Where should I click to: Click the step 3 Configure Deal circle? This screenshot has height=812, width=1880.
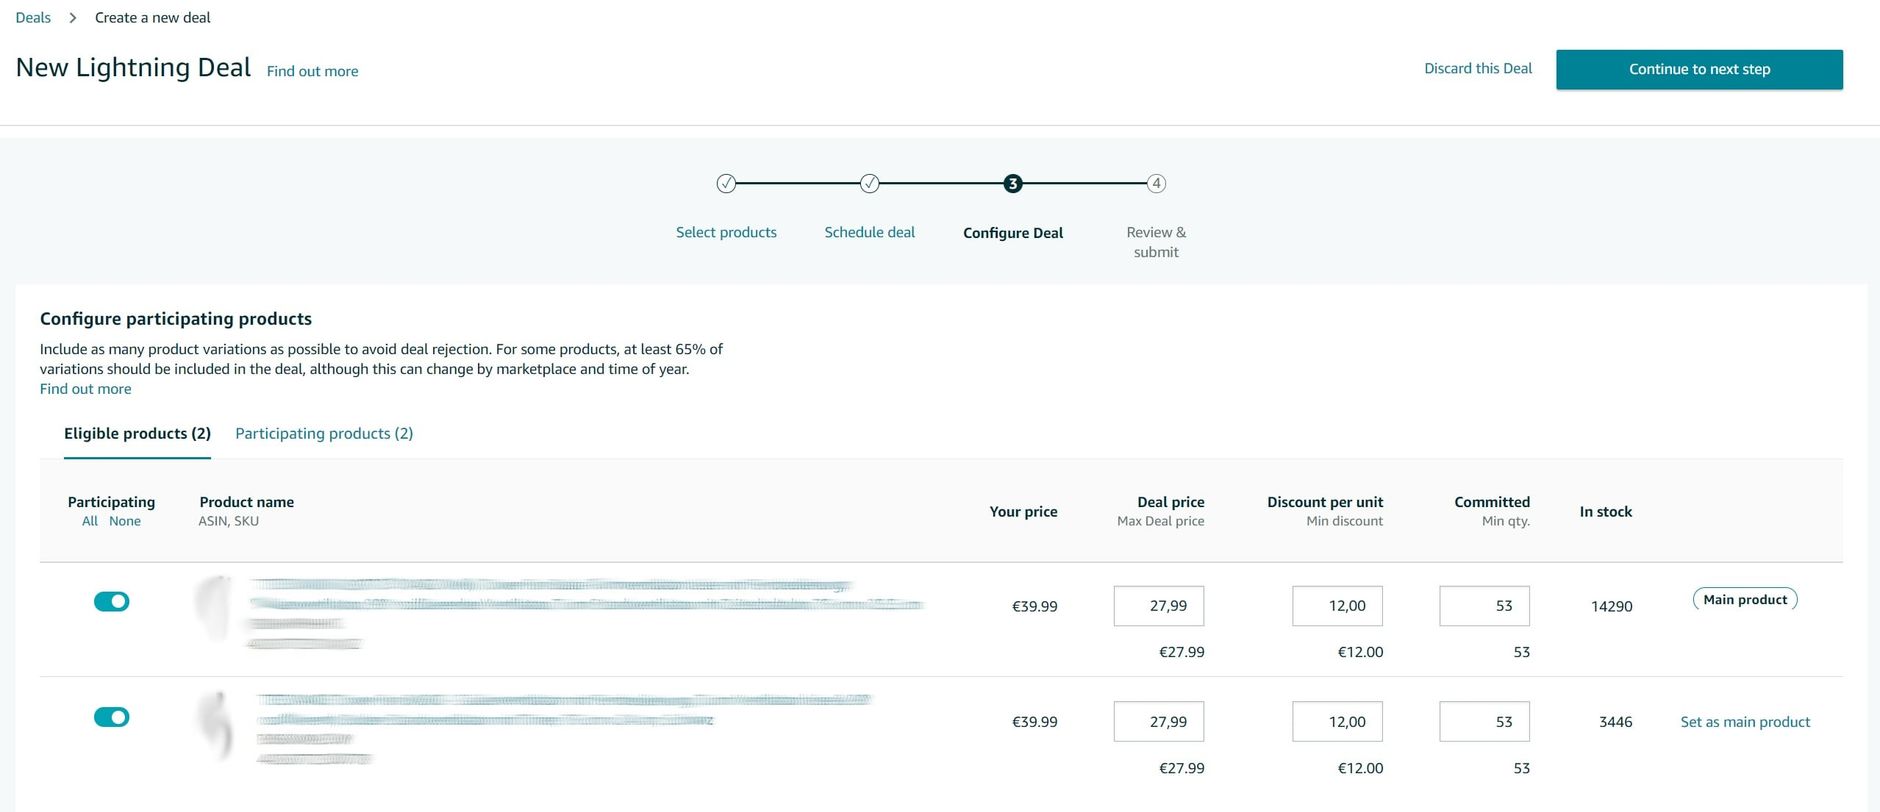[1013, 183]
